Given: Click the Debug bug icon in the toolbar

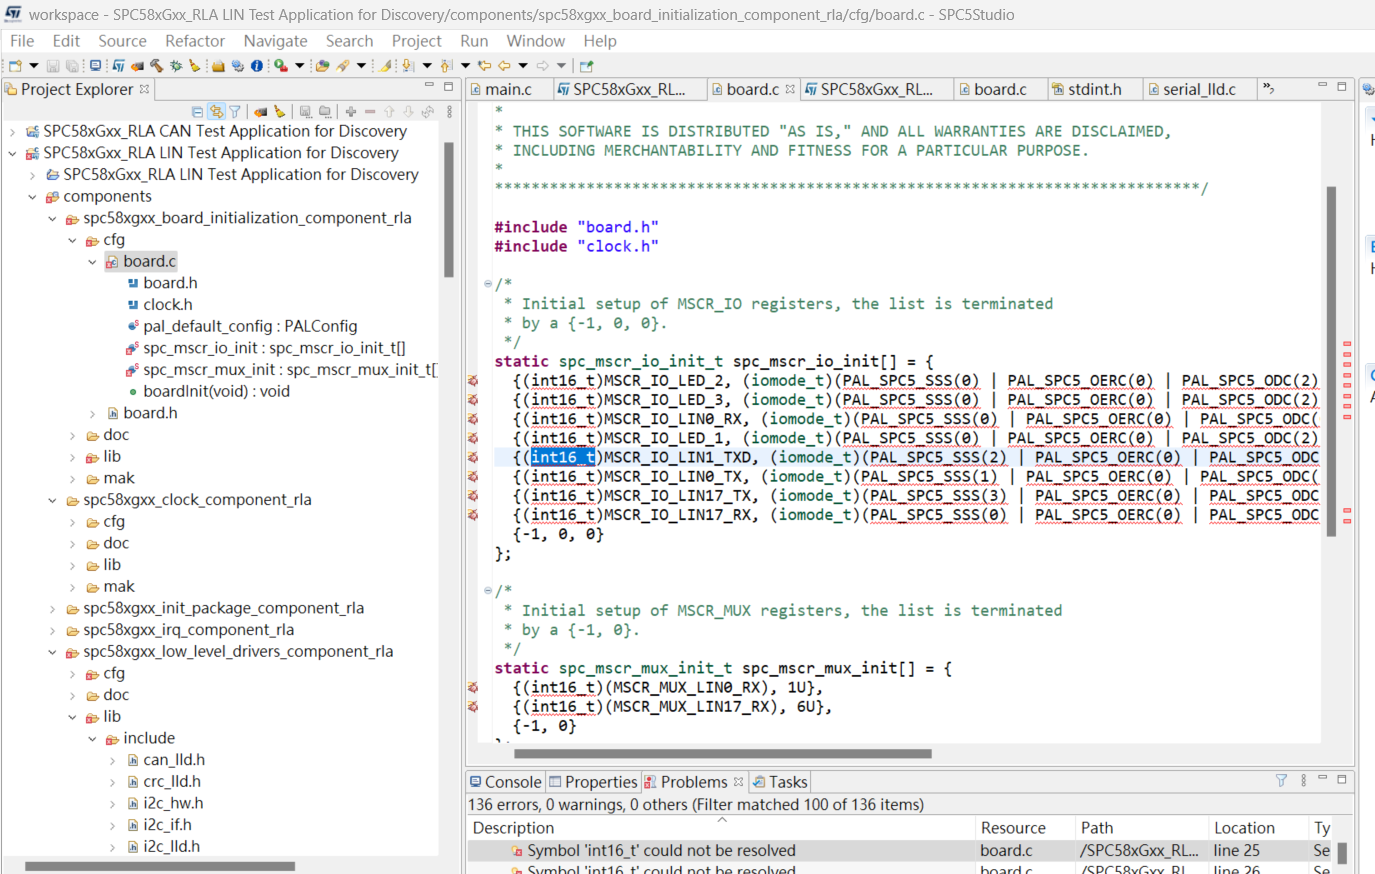Looking at the screenshot, I should (175, 64).
